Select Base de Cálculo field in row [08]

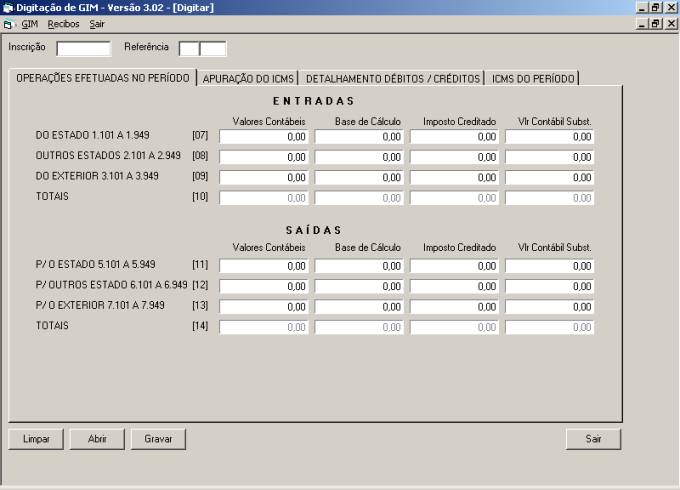pyautogui.click(x=359, y=157)
